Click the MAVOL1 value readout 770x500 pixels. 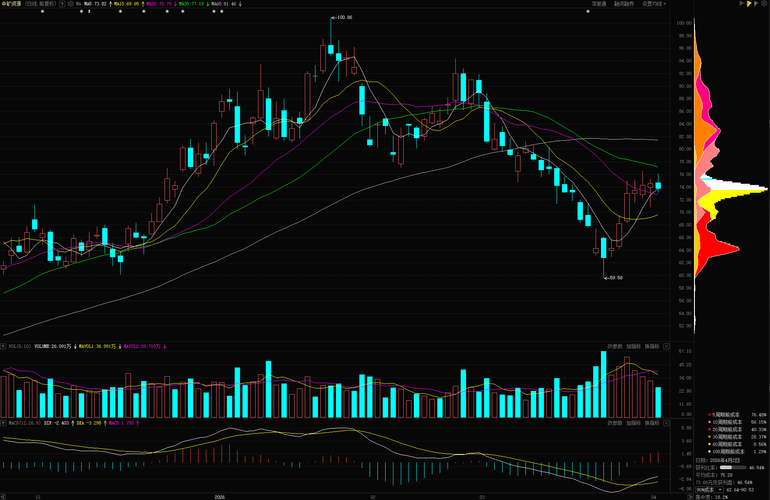click(98, 346)
